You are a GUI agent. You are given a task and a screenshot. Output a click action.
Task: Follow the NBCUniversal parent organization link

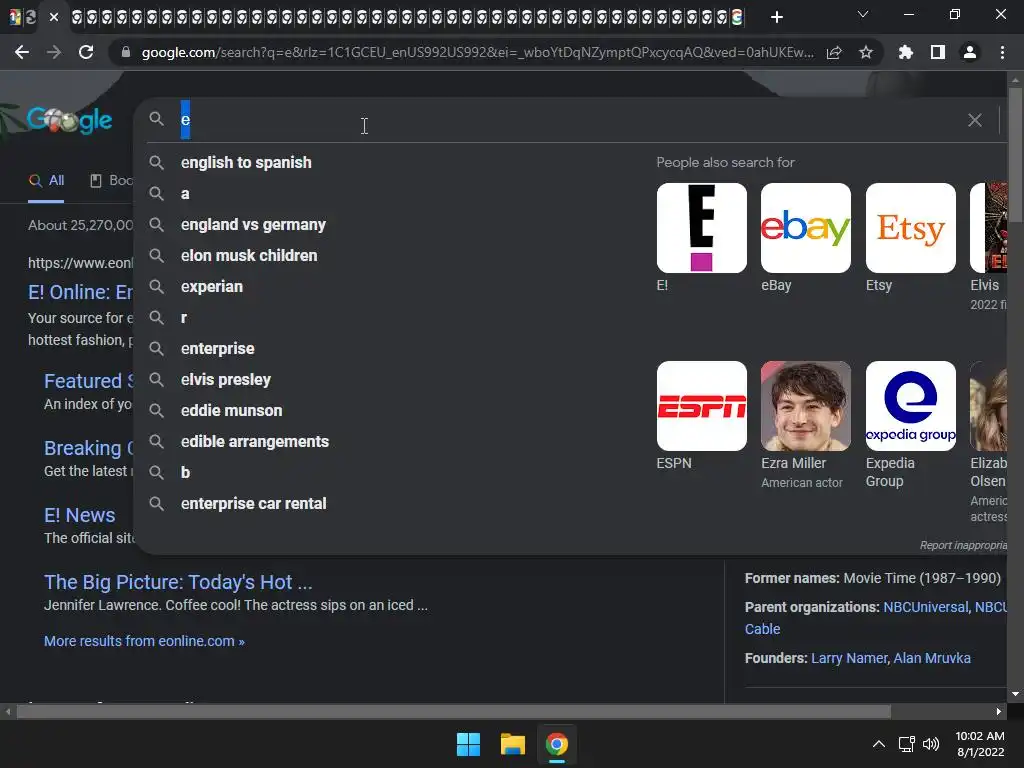[925, 607]
